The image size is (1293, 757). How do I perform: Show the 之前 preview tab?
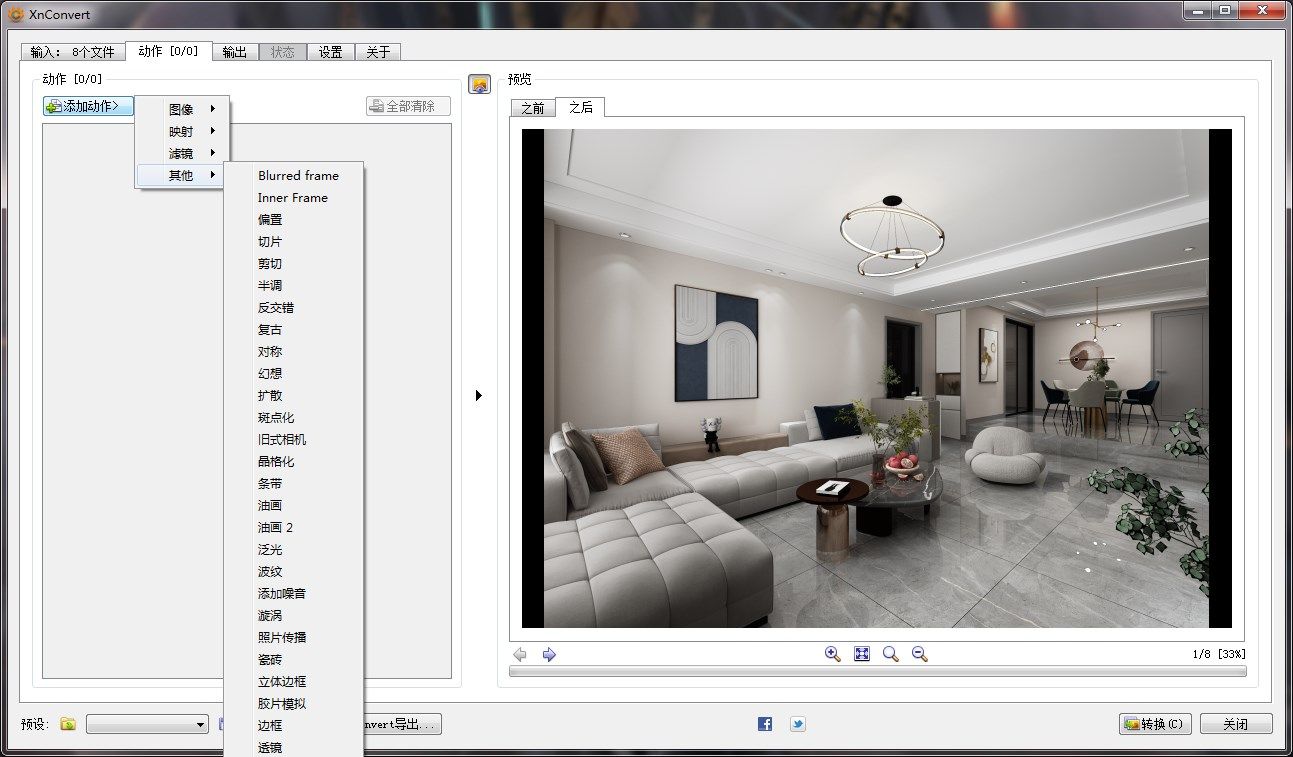coord(533,108)
